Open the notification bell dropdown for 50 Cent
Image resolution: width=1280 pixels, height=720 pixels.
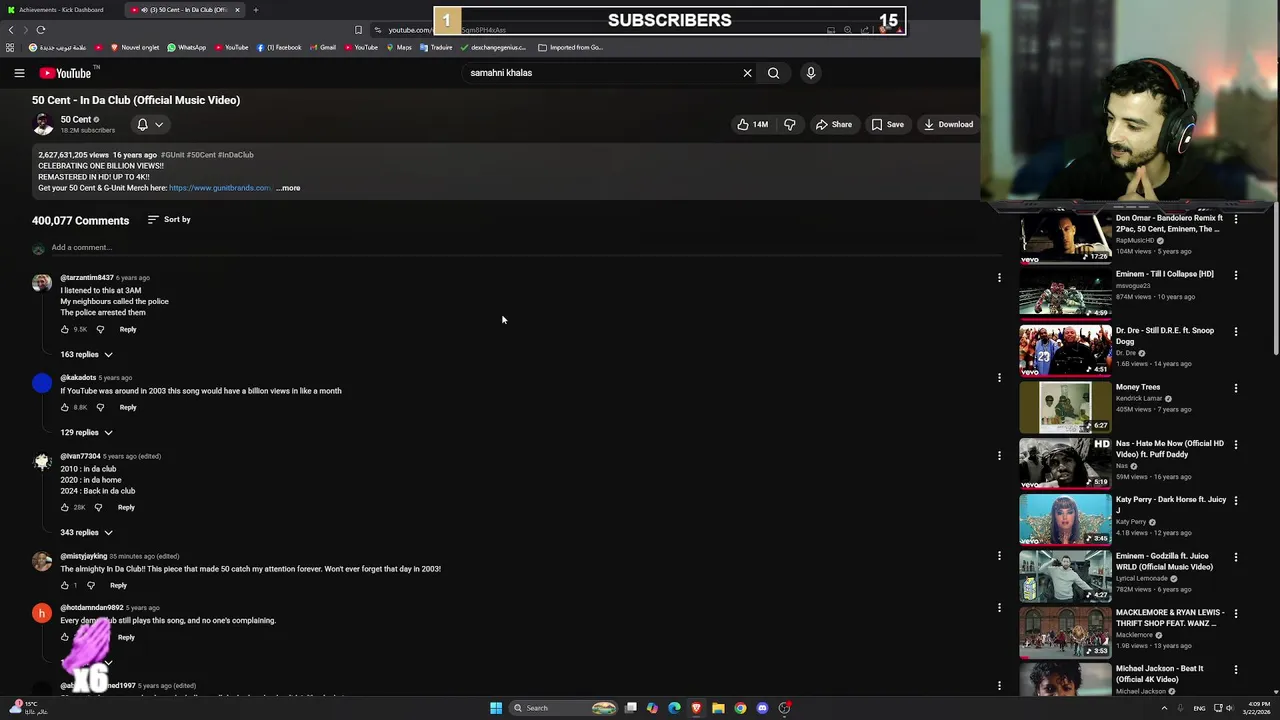click(x=150, y=125)
